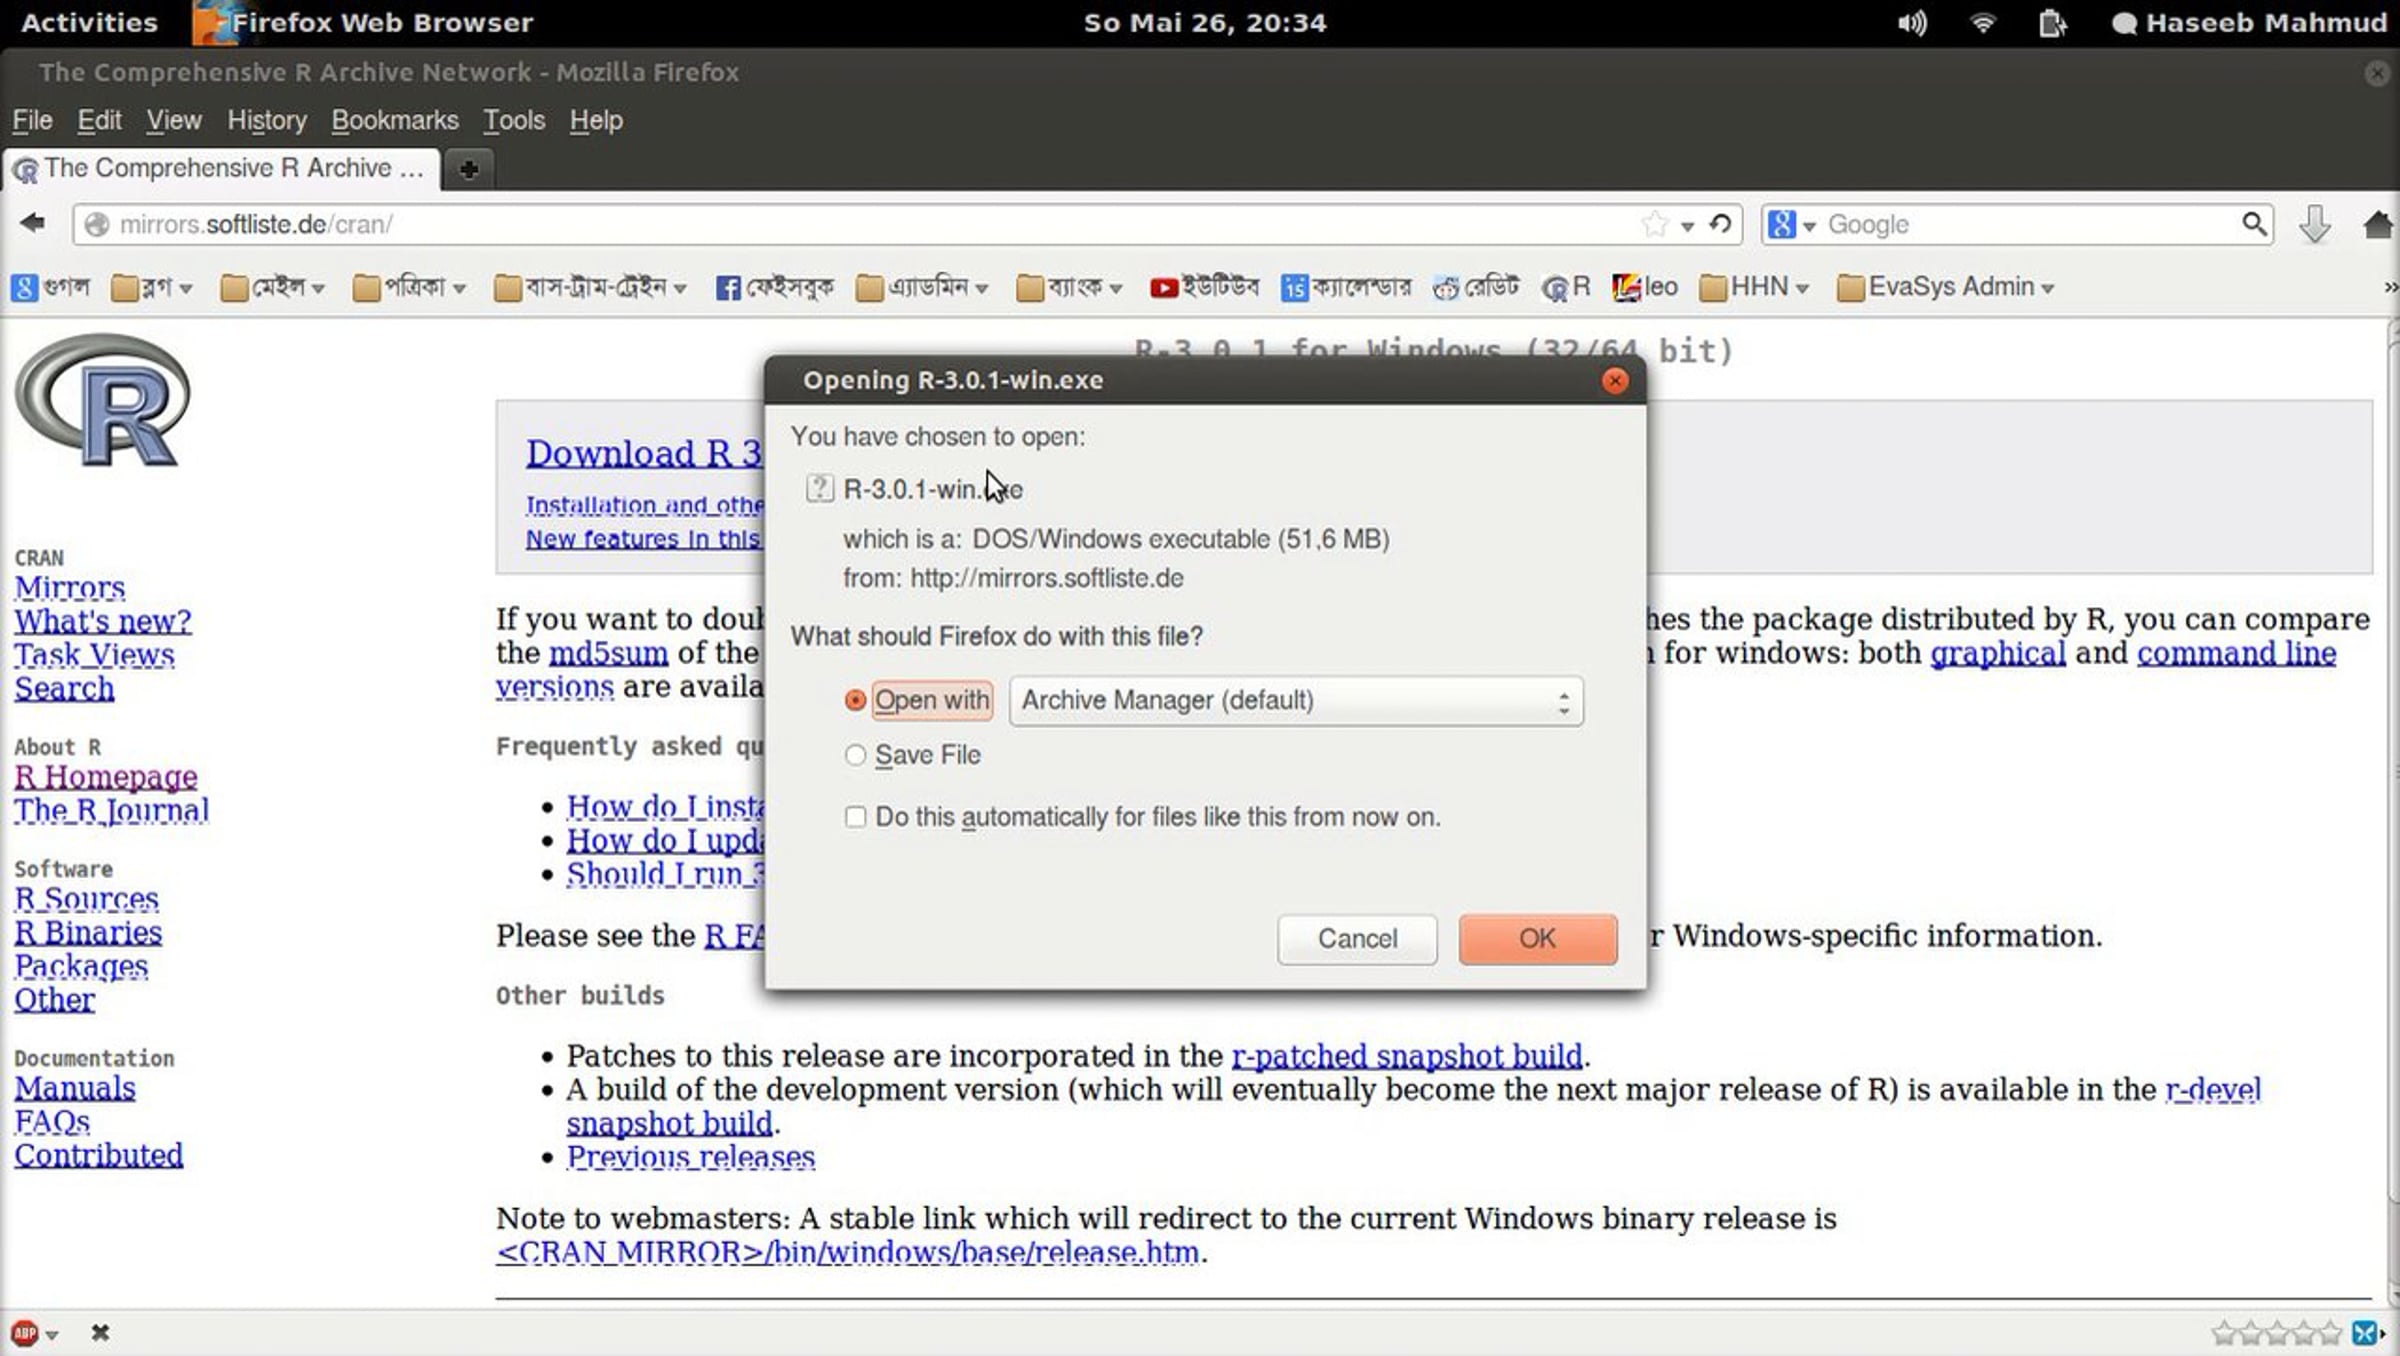Open the Wi-Fi network indicator
Screen dimensions: 2400x1356
(1982, 22)
